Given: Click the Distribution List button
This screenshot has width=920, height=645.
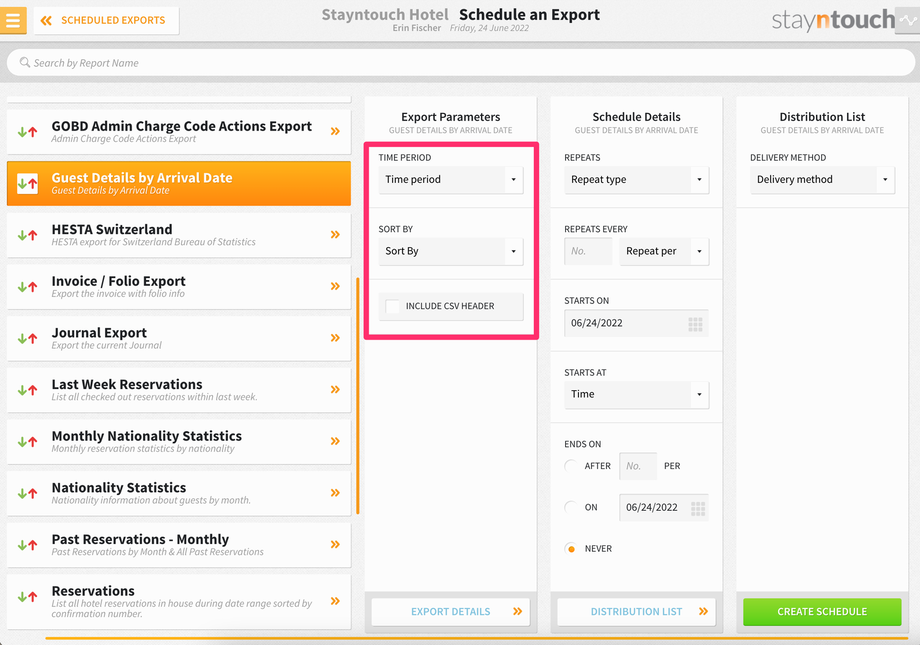Looking at the screenshot, I should click(x=637, y=612).
